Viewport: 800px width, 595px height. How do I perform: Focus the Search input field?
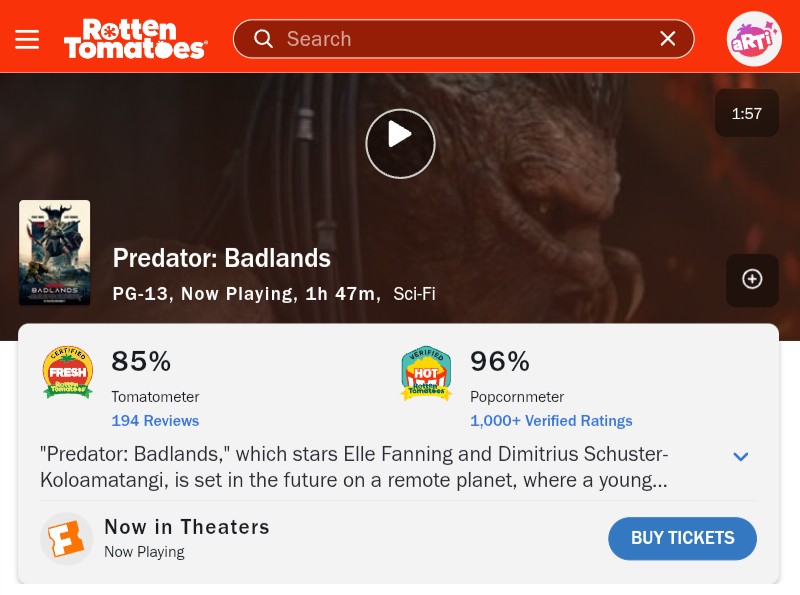[460, 39]
